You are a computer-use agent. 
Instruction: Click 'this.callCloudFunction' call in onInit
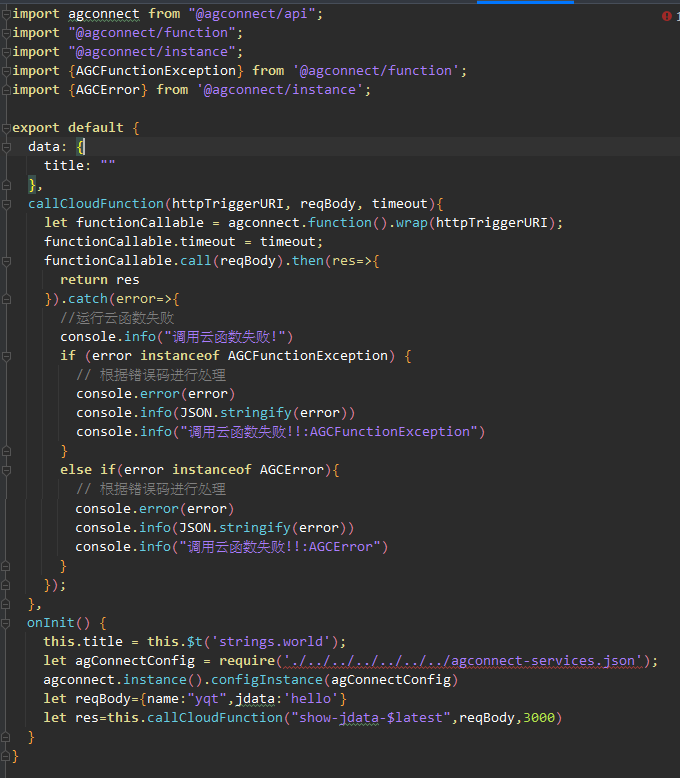(x=195, y=718)
